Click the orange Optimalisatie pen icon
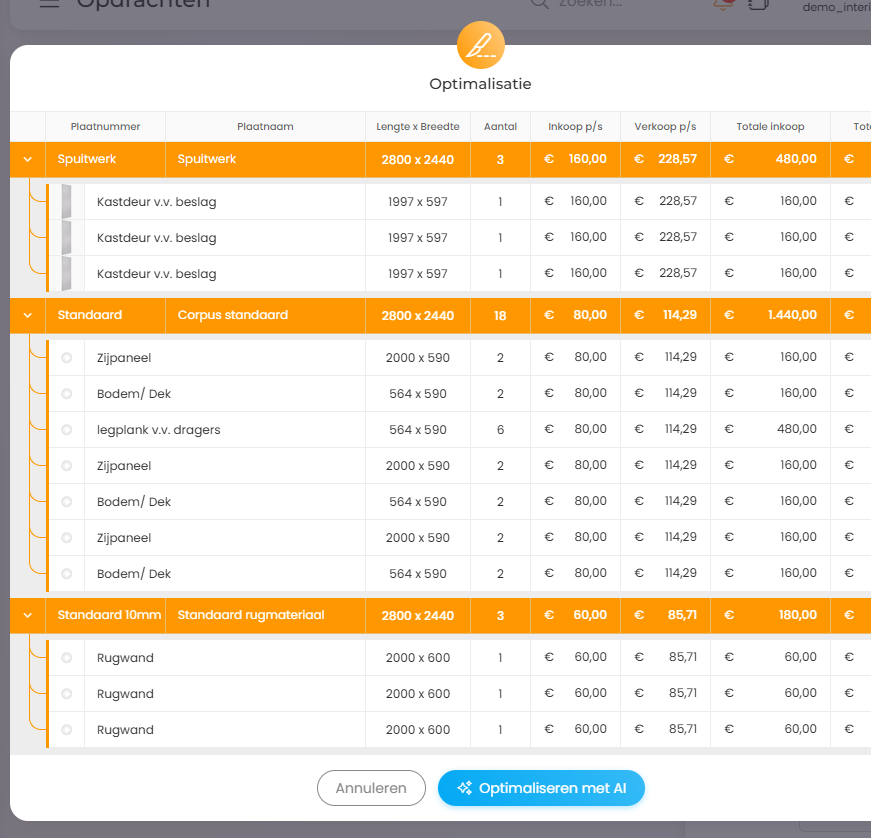The image size is (871, 838). 481,45
